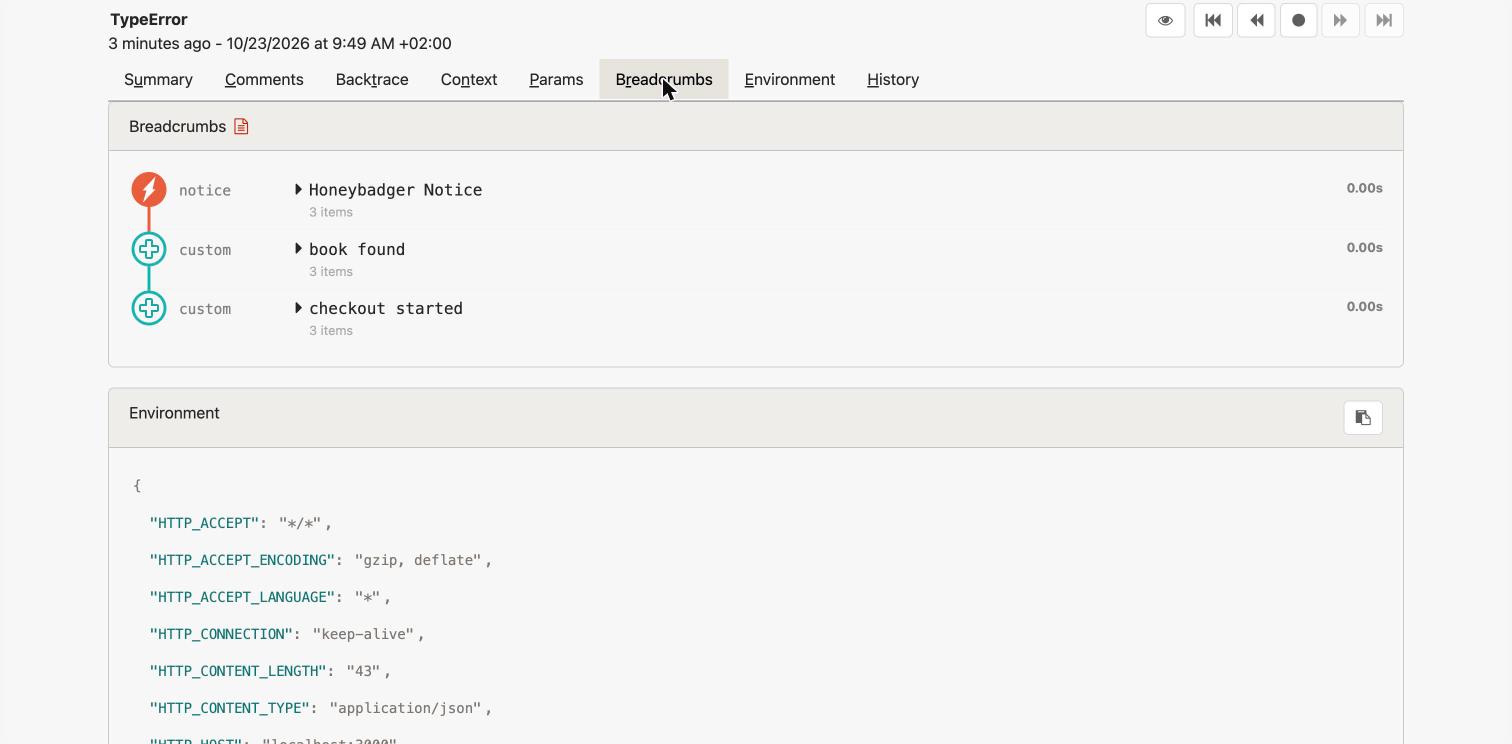Go to the next notice

[1341, 20]
